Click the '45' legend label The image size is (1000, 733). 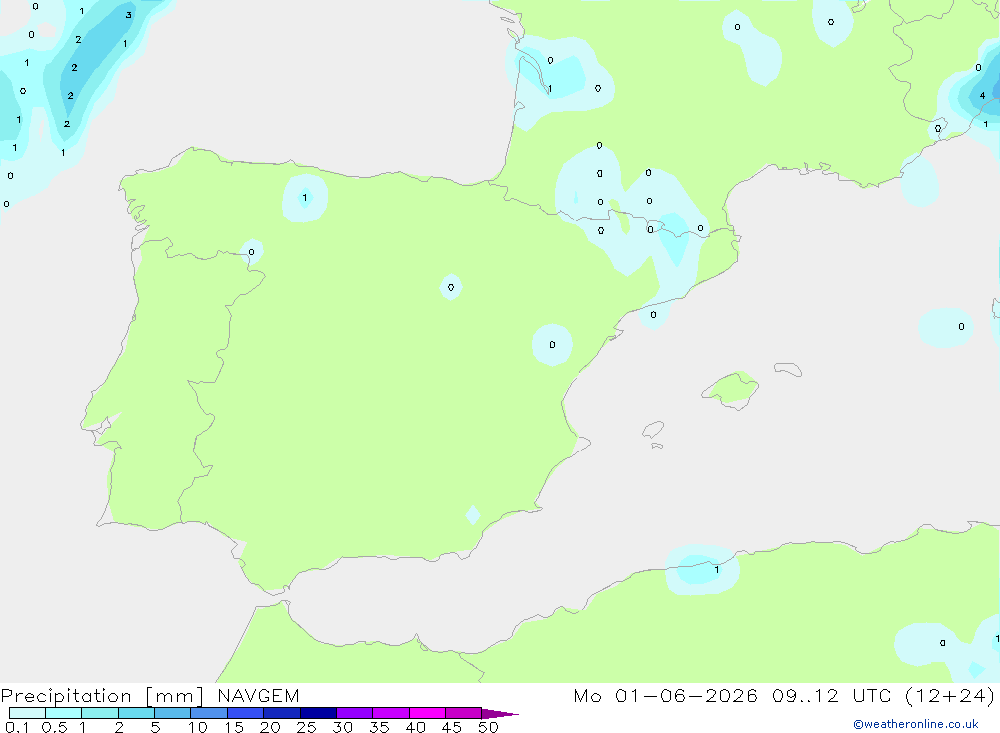pyautogui.click(x=452, y=727)
